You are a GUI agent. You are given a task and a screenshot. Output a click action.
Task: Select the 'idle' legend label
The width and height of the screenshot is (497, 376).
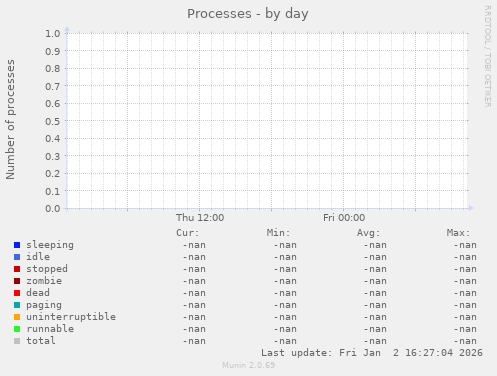click(38, 257)
